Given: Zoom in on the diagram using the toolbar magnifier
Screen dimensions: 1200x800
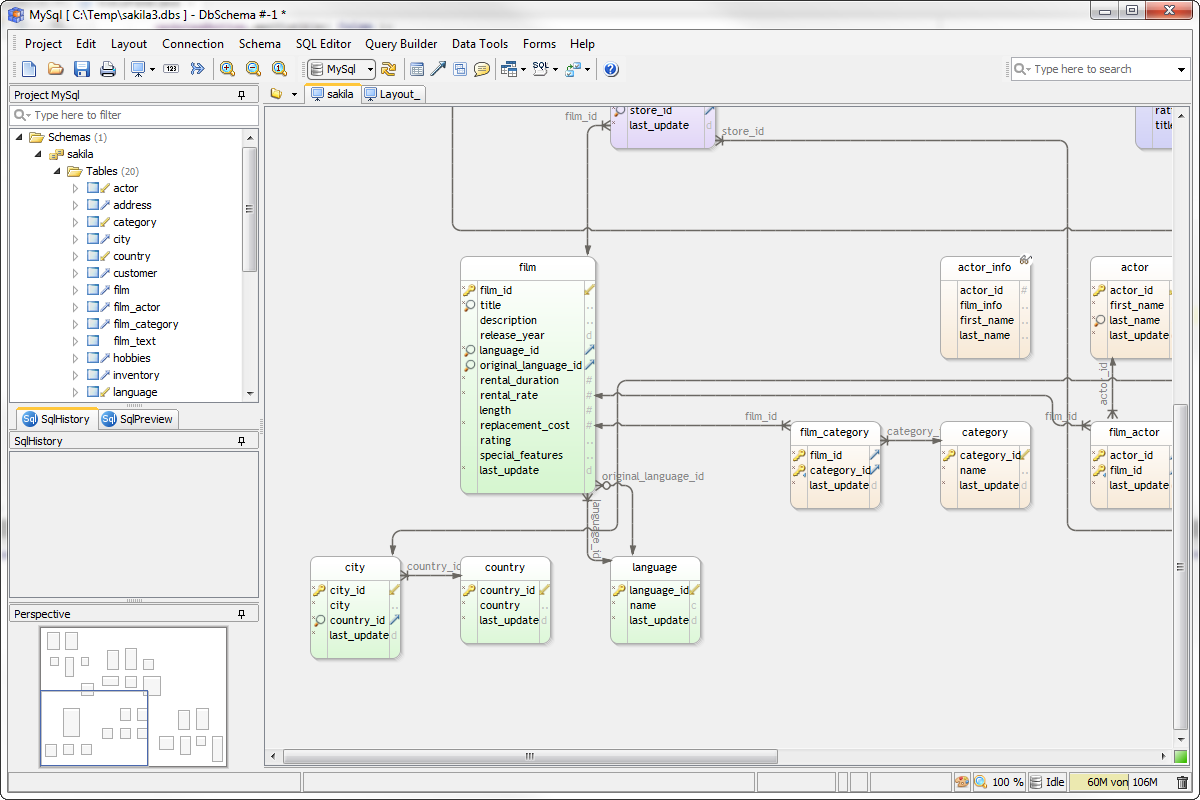Looking at the screenshot, I should (228, 69).
